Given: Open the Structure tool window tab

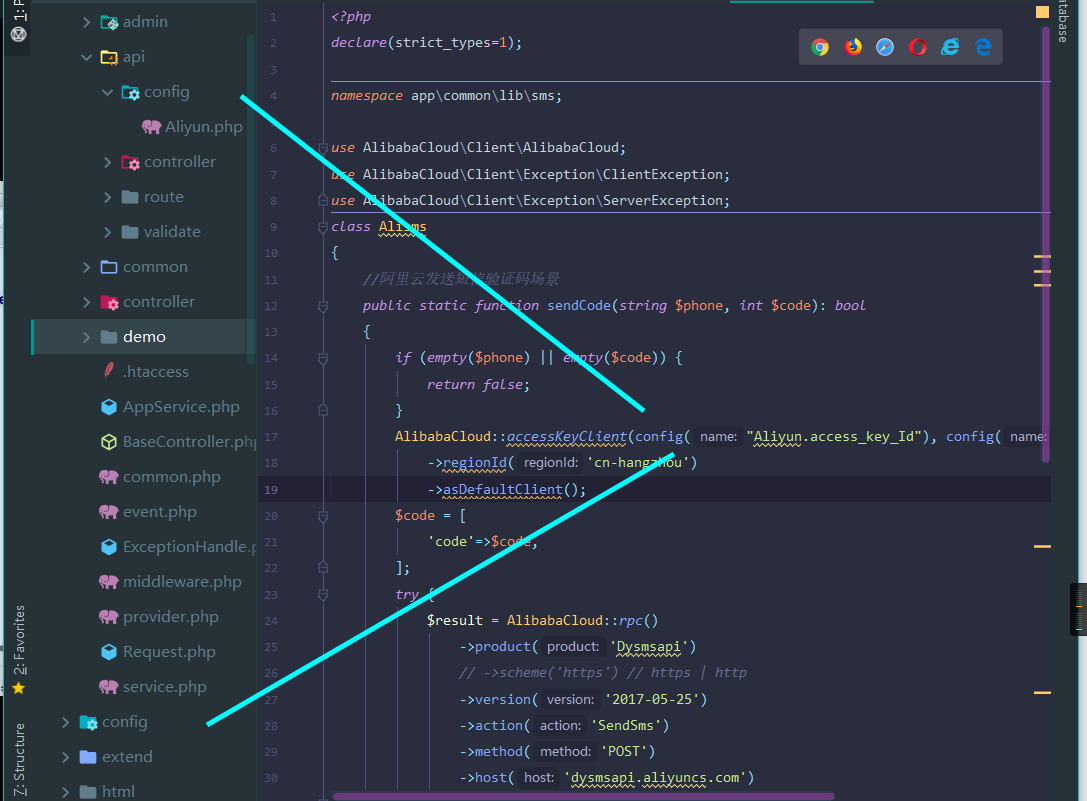Looking at the screenshot, I should tap(19, 760).
